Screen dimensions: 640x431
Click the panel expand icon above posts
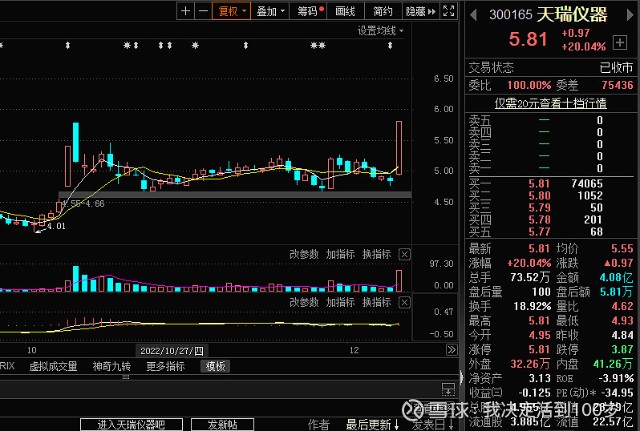448,389
